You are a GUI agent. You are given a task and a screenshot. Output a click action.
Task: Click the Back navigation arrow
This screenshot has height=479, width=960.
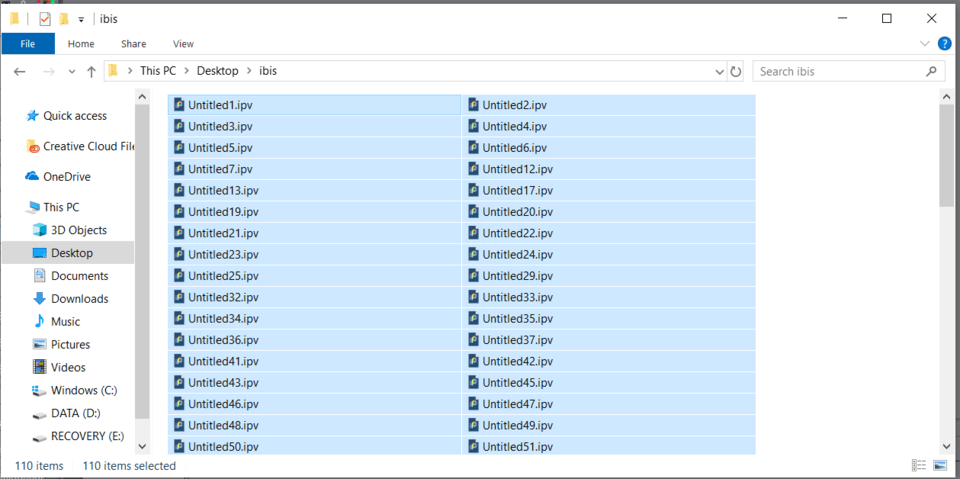point(19,72)
